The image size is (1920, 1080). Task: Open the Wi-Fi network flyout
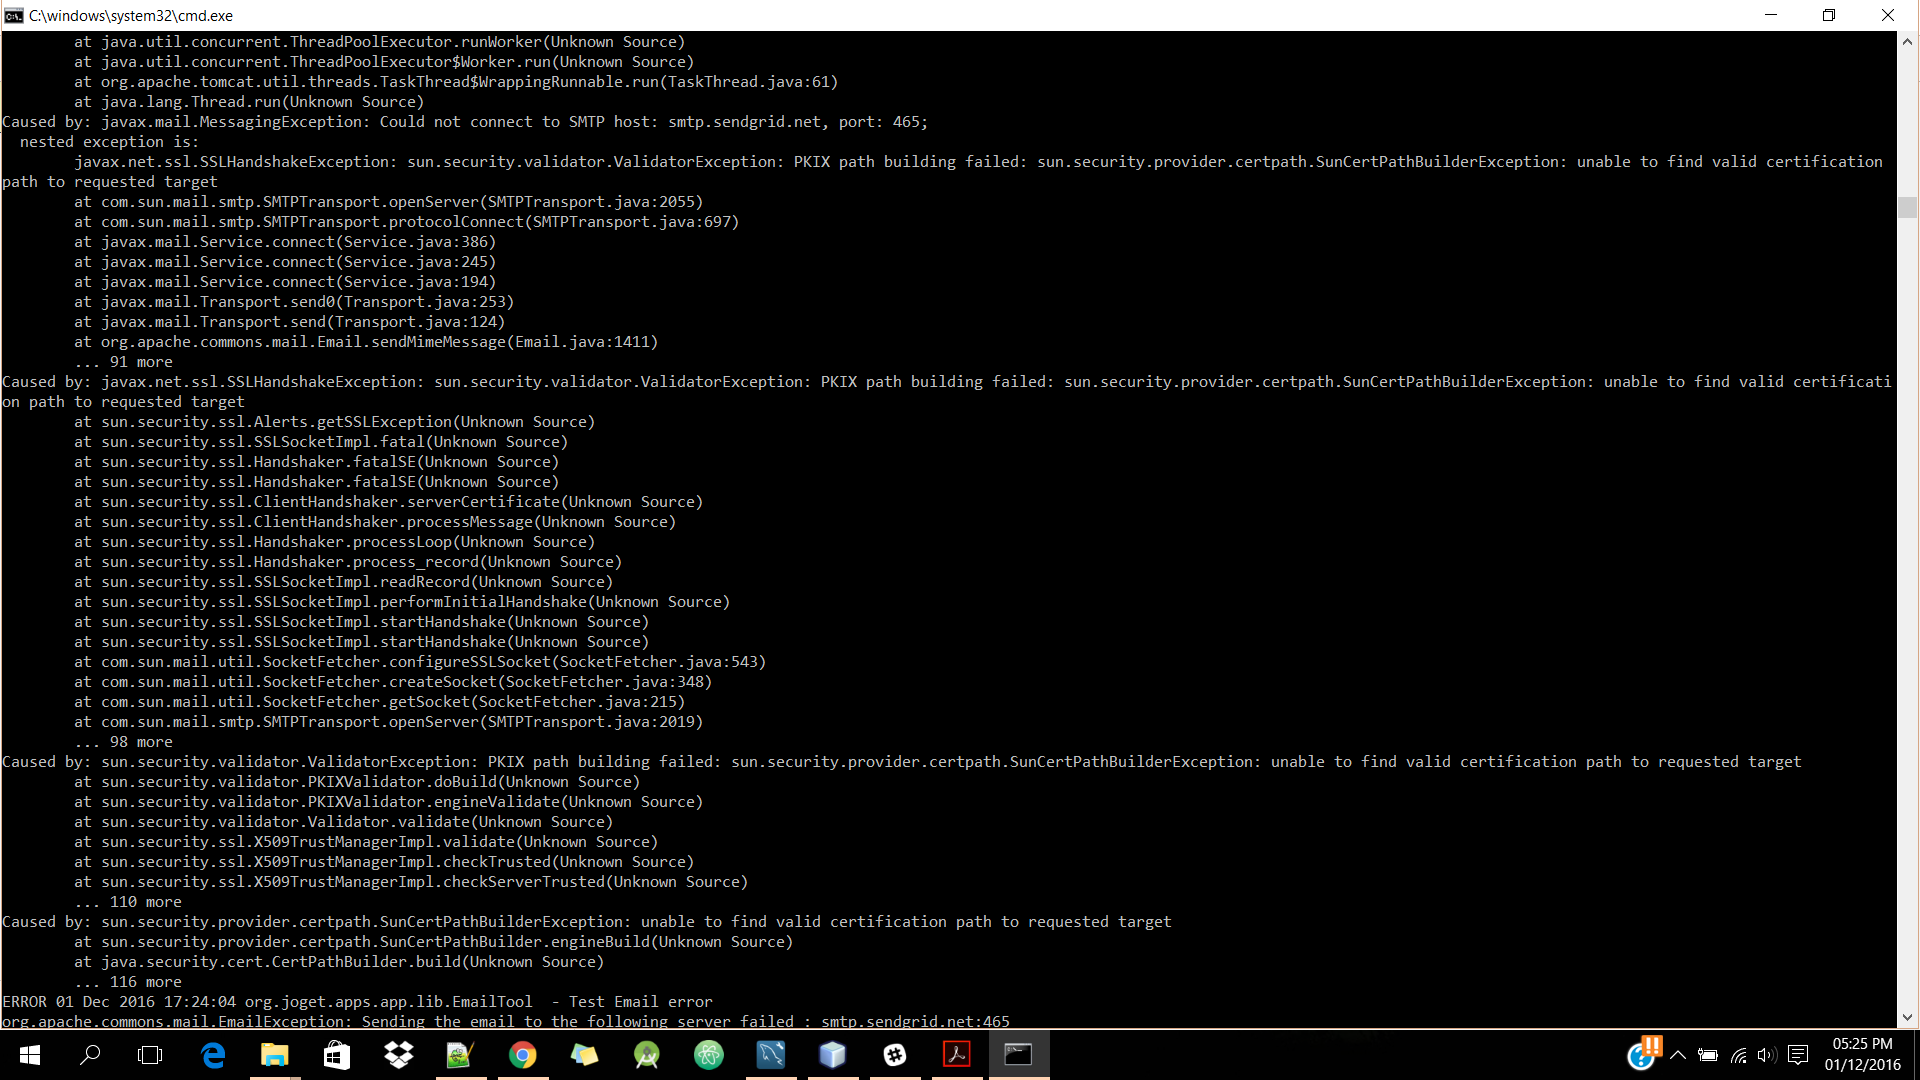point(1739,1055)
